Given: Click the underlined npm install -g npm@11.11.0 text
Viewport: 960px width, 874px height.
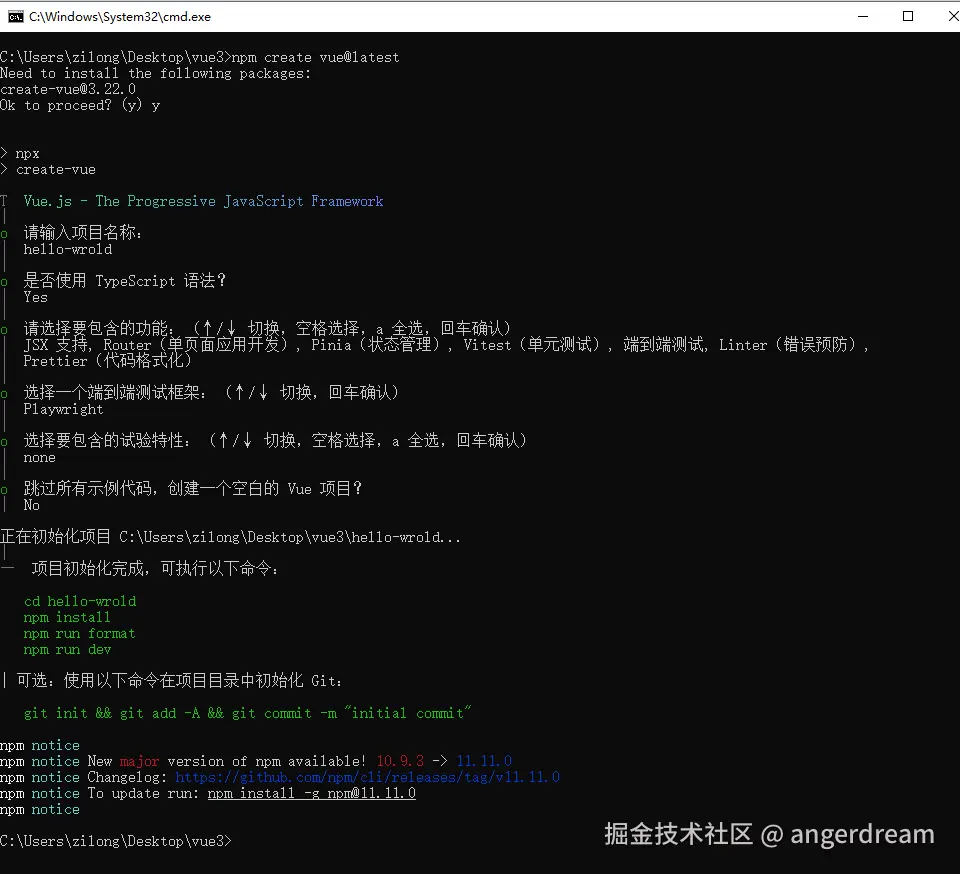Looking at the screenshot, I should pyautogui.click(x=311, y=793).
